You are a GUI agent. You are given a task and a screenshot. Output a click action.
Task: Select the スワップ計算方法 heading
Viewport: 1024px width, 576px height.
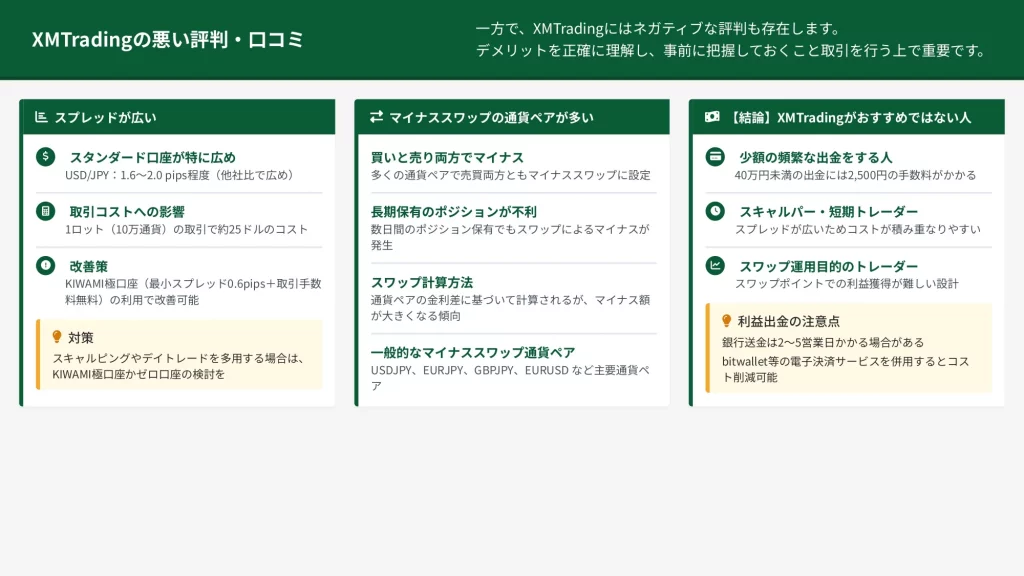tap(421, 282)
